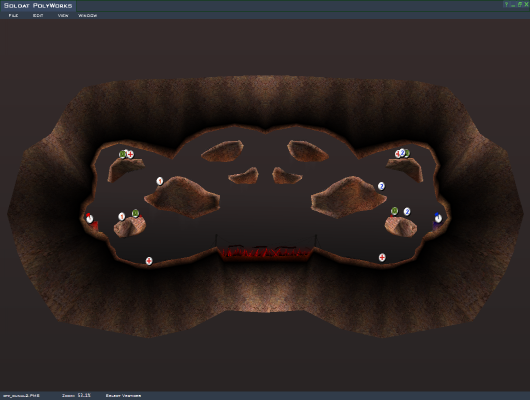The height and width of the screenshot is (400, 530).
Task: Open the Edit menu
Action: [x=38, y=16]
